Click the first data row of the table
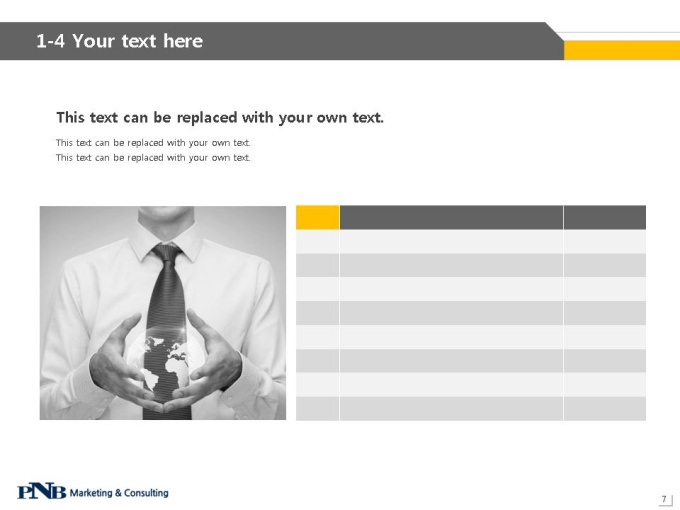This screenshot has width=680, height=510. pos(471,242)
